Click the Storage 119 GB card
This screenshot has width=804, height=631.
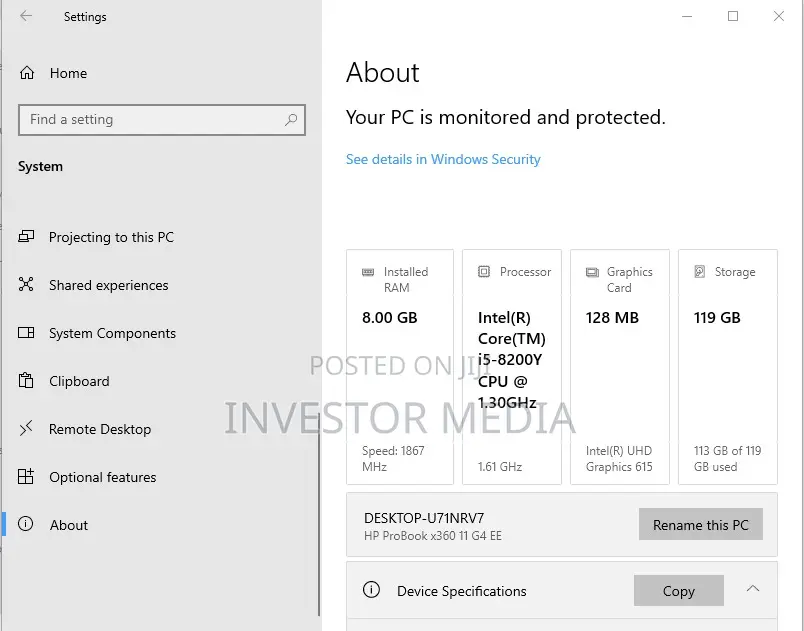[728, 367]
